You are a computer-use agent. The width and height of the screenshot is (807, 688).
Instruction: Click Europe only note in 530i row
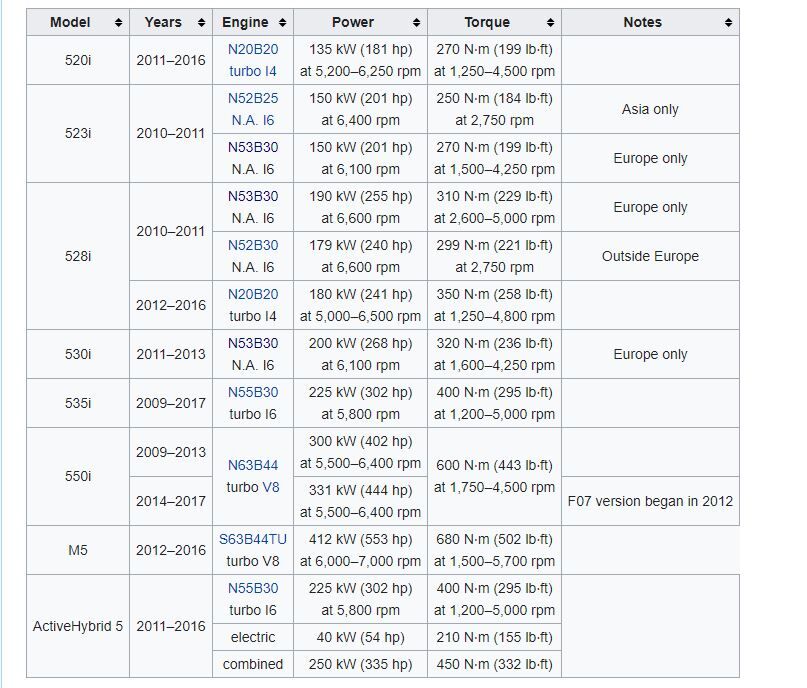650,354
